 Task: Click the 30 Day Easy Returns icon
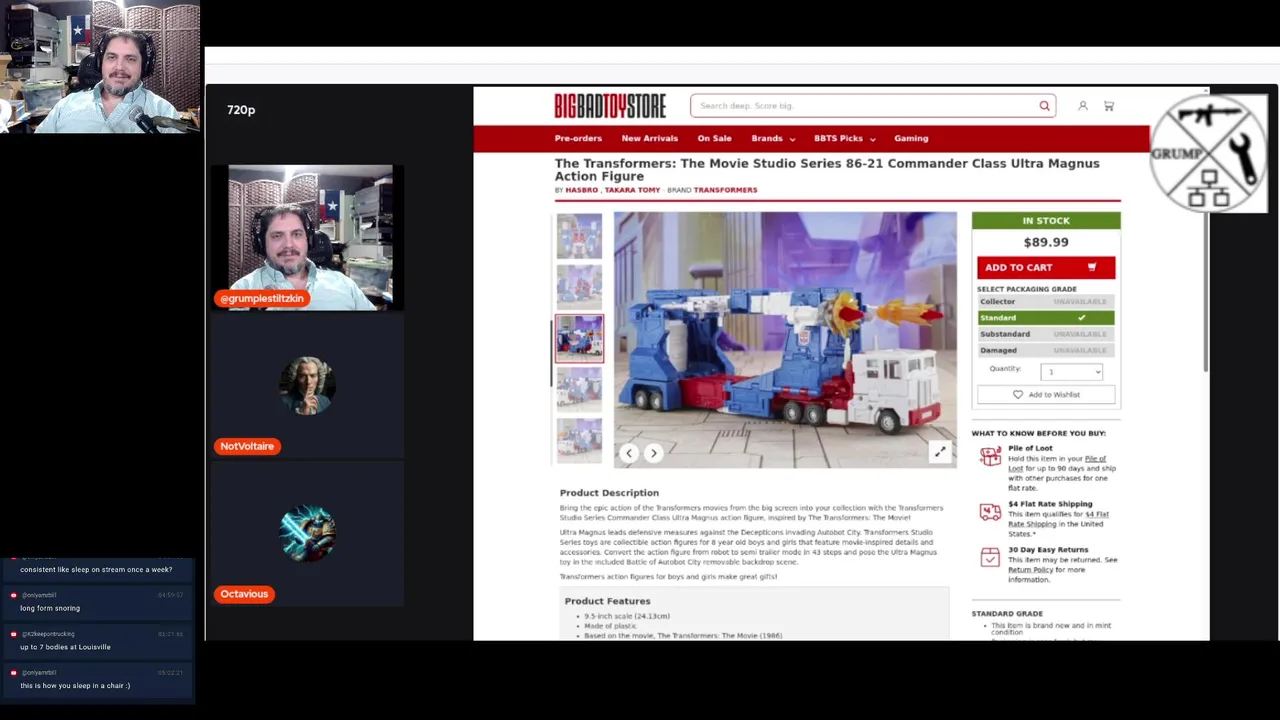(990, 557)
